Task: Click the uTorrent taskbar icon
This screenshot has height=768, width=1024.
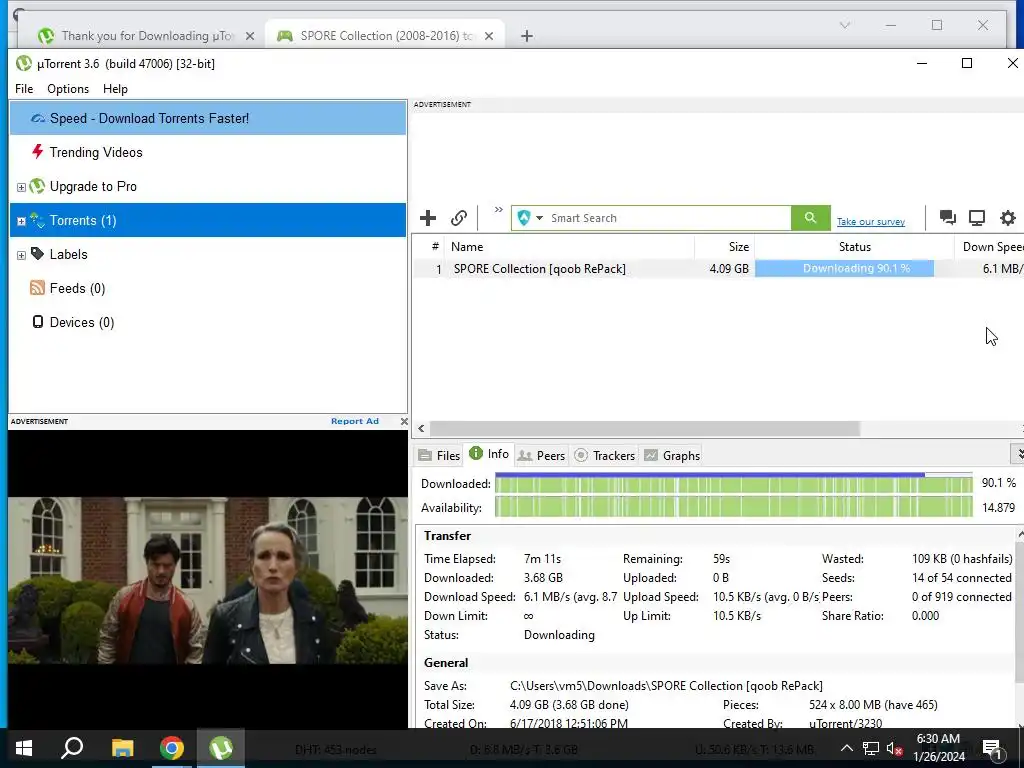Action: point(221,748)
